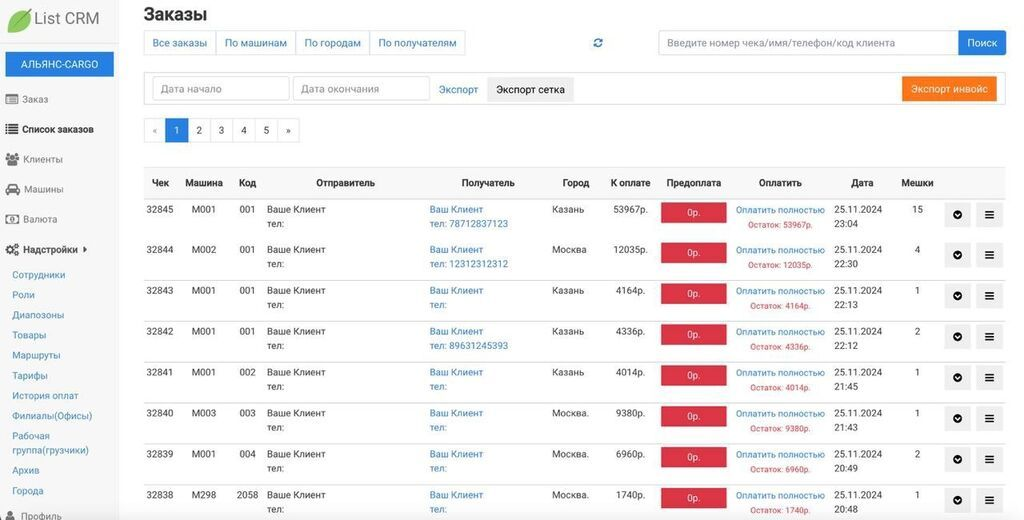Viewport: 1024px width, 520px height.
Task: Collapse the Надстройки sidebar section
Action: tap(50, 249)
